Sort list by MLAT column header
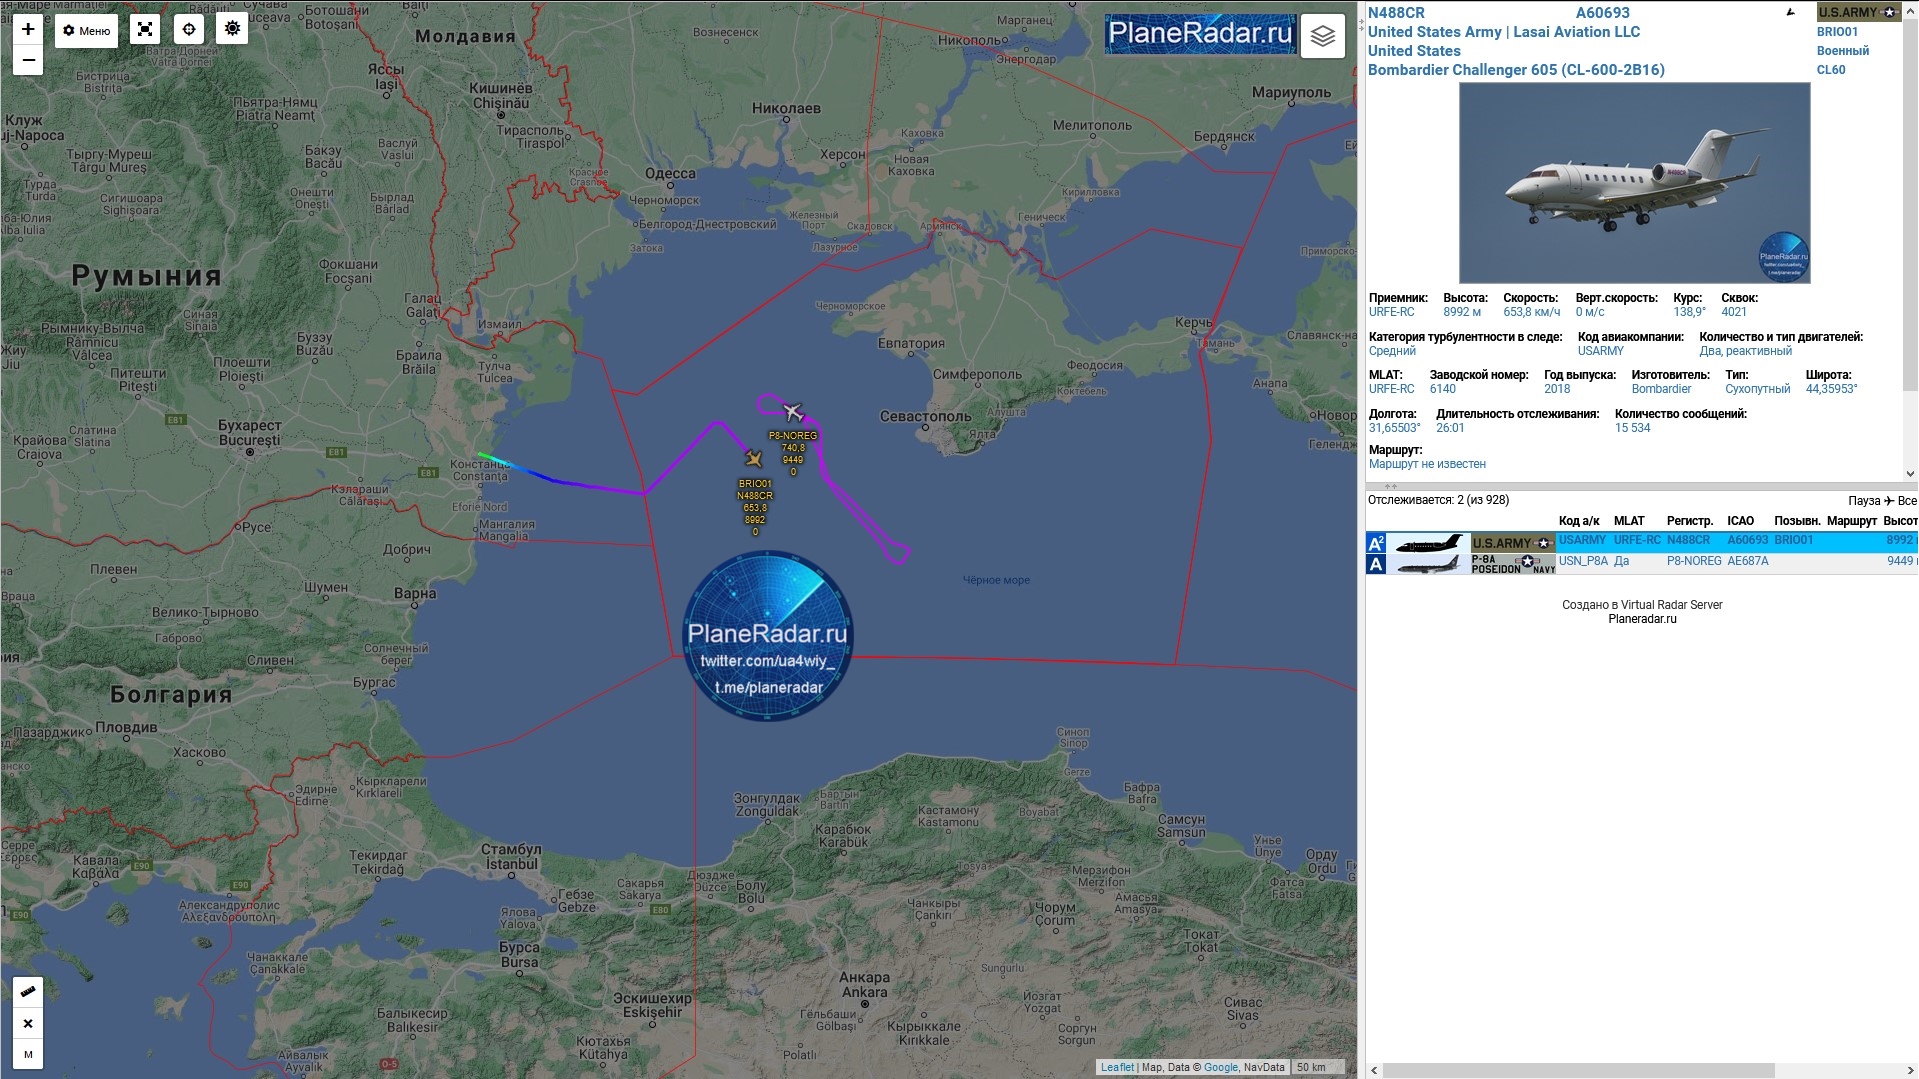Screen dimensions: 1919x1079 tap(1629, 521)
